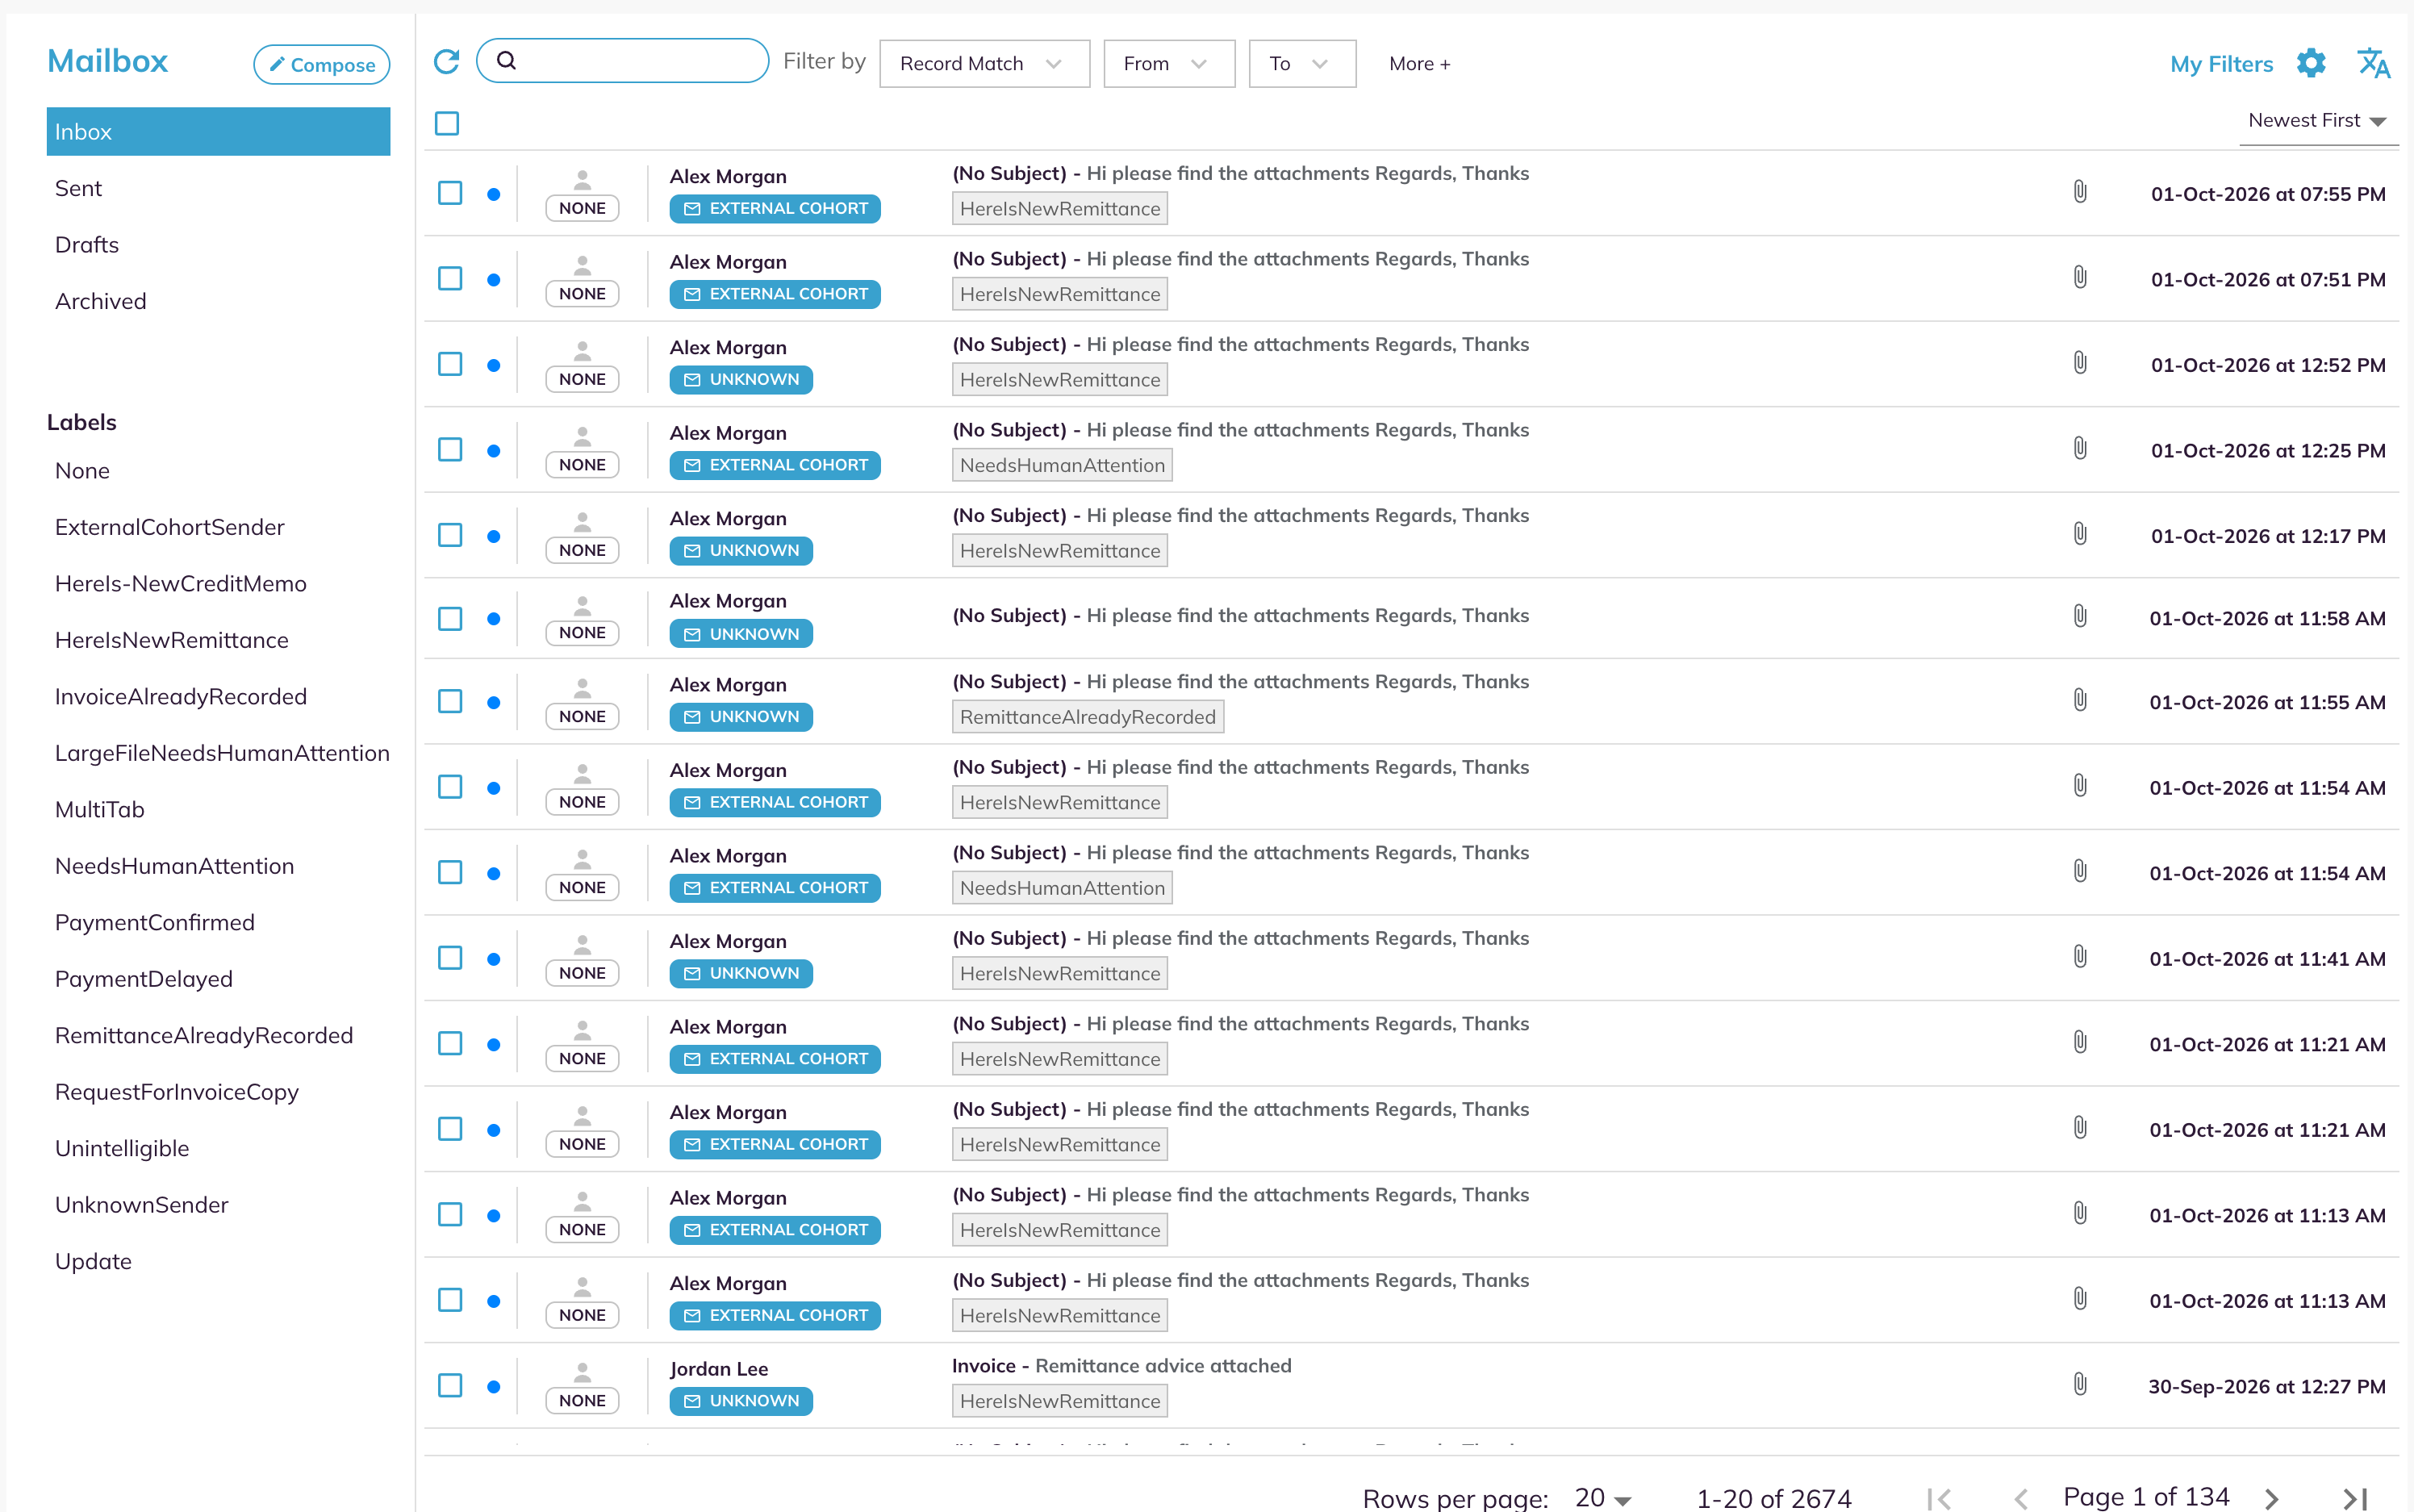This screenshot has height=1512, width=2414.
Task: Select the Inbox folder
Action: click(218, 131)
